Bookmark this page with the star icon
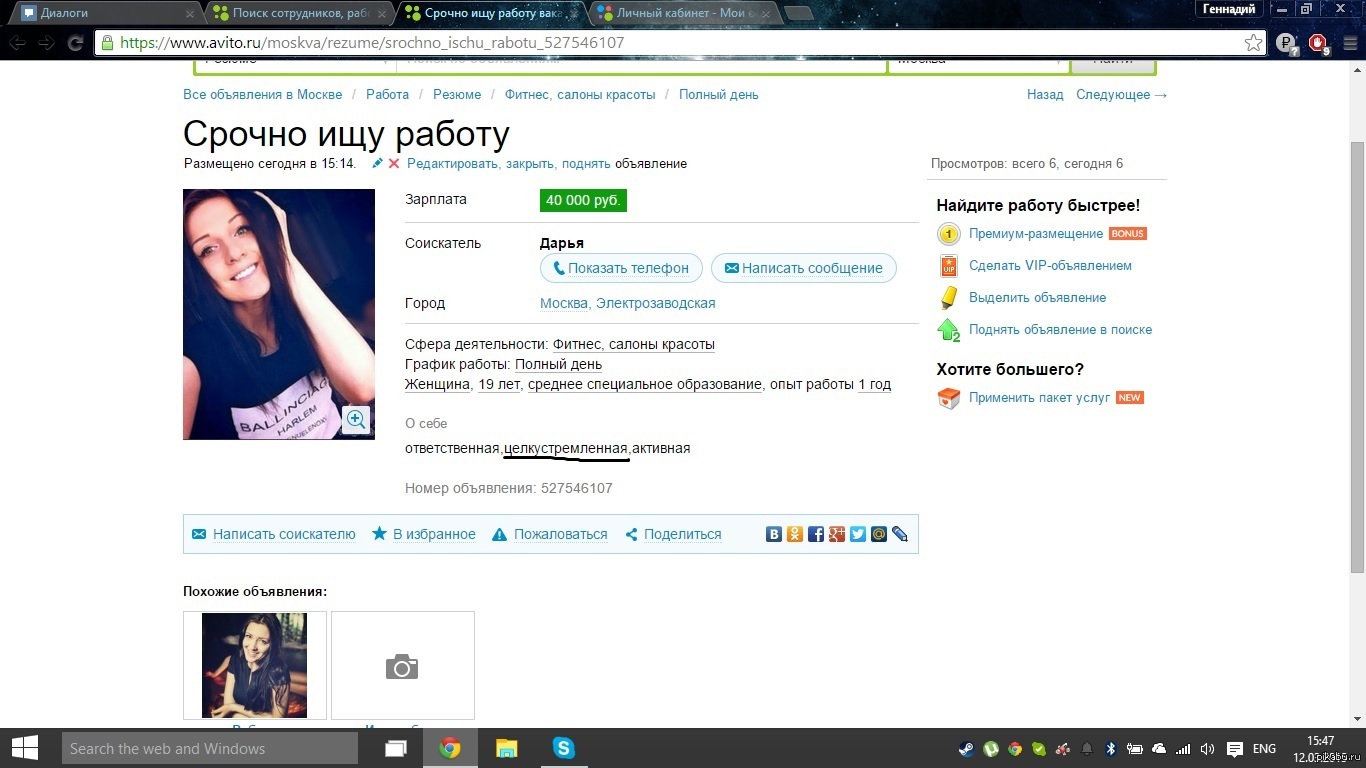 1253,43
